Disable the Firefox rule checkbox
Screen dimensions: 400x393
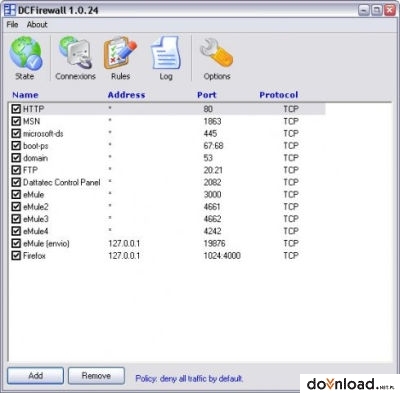click(x=16, y=256)
